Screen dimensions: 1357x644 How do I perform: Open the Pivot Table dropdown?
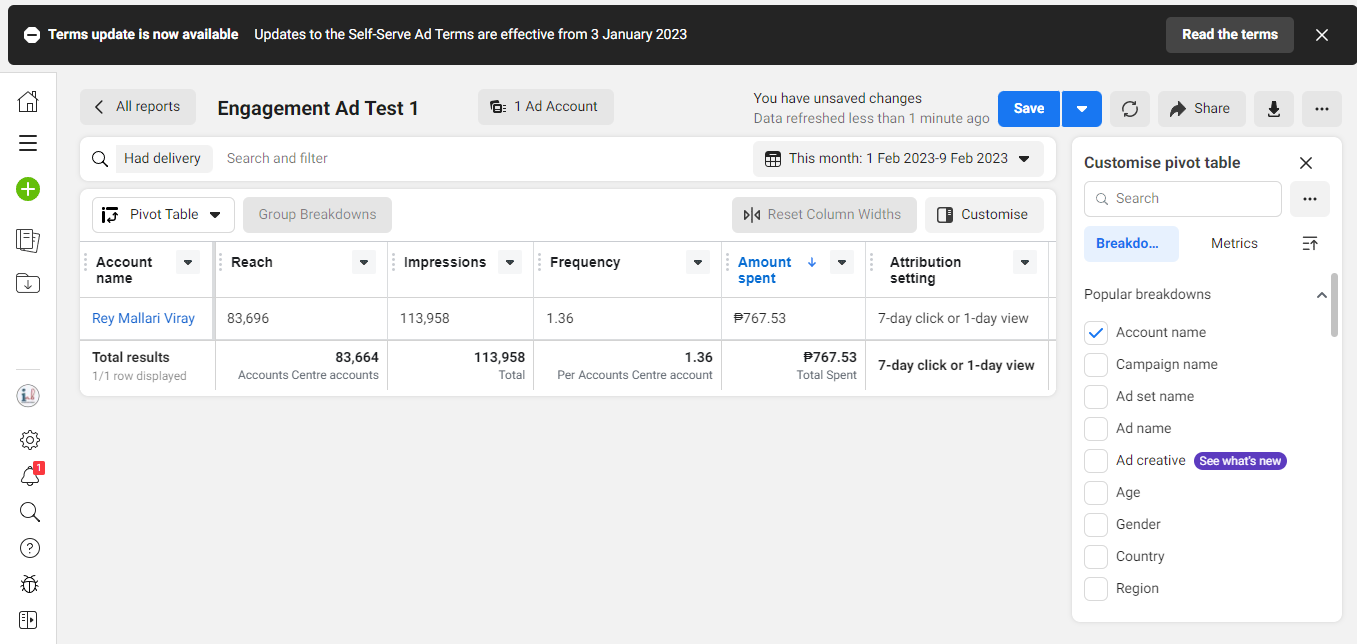163,215
